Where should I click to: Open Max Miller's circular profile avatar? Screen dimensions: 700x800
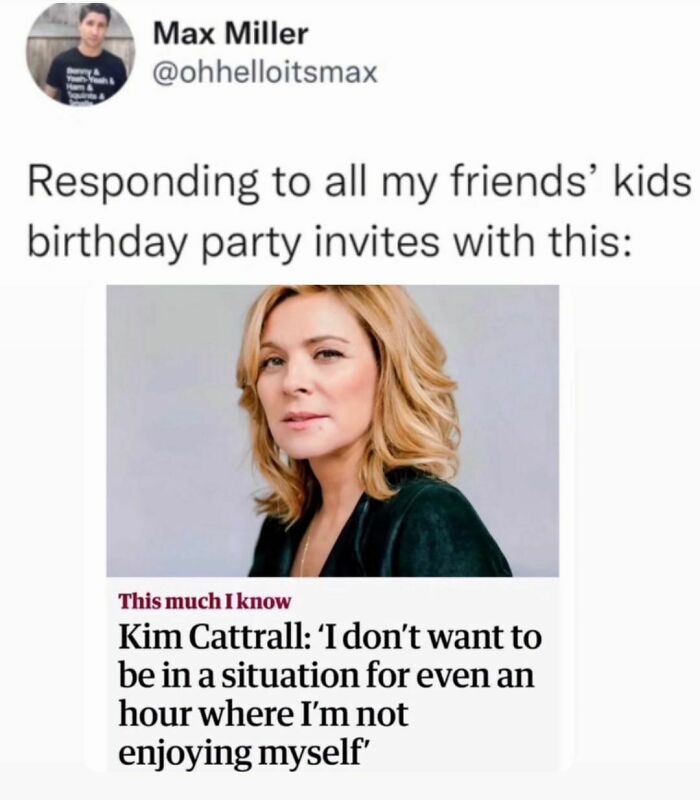point(80,53)
